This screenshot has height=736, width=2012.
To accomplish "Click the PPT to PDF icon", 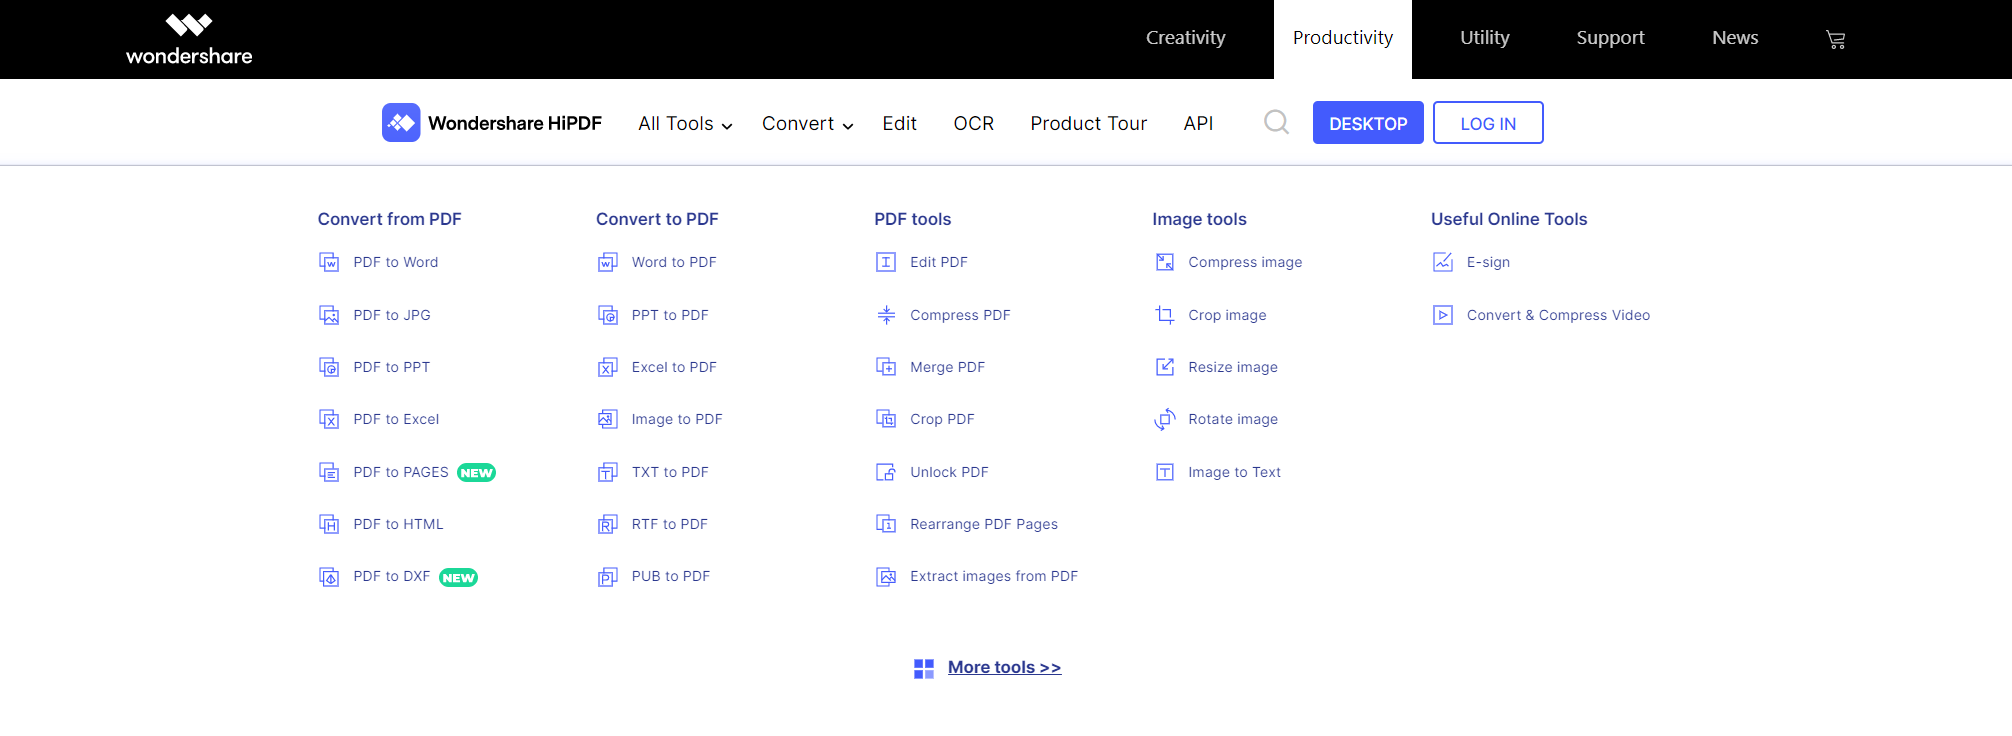I will point(608,315).
